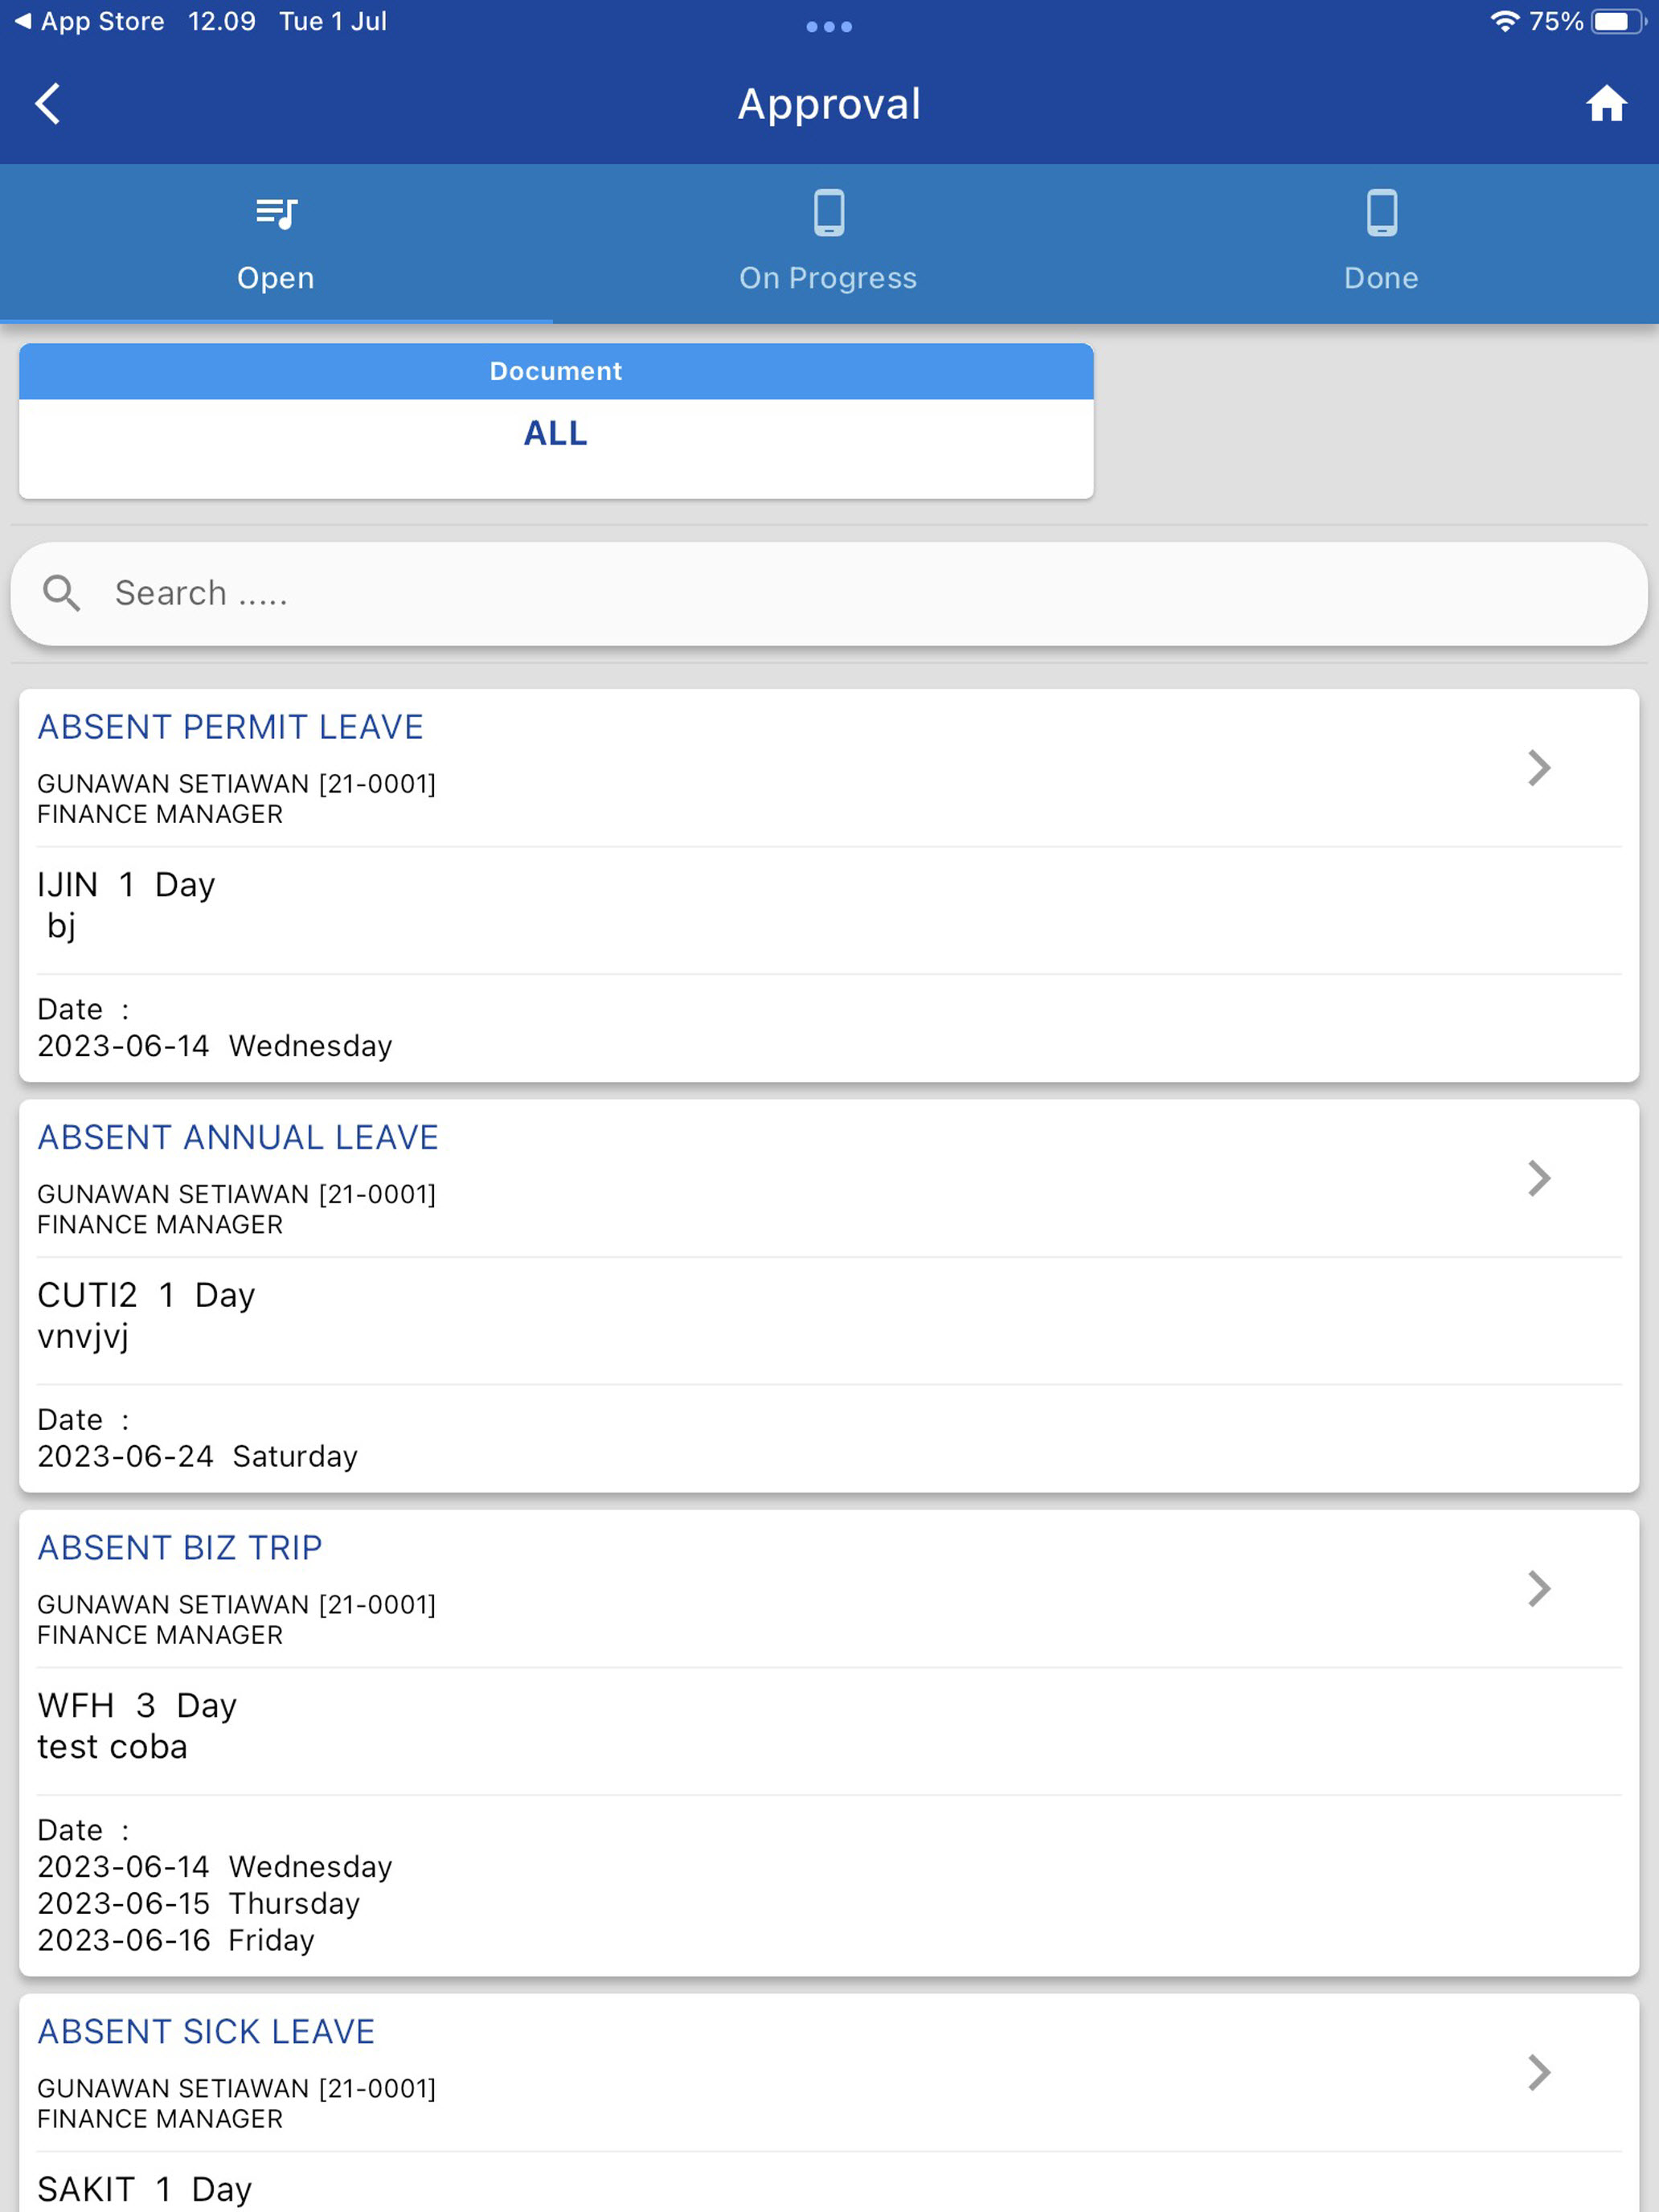The image size is (1659, 2212).
Task: Select ABSENT BIZ TRIP title
Action: pyautogui.click(x=180, y=1548)
